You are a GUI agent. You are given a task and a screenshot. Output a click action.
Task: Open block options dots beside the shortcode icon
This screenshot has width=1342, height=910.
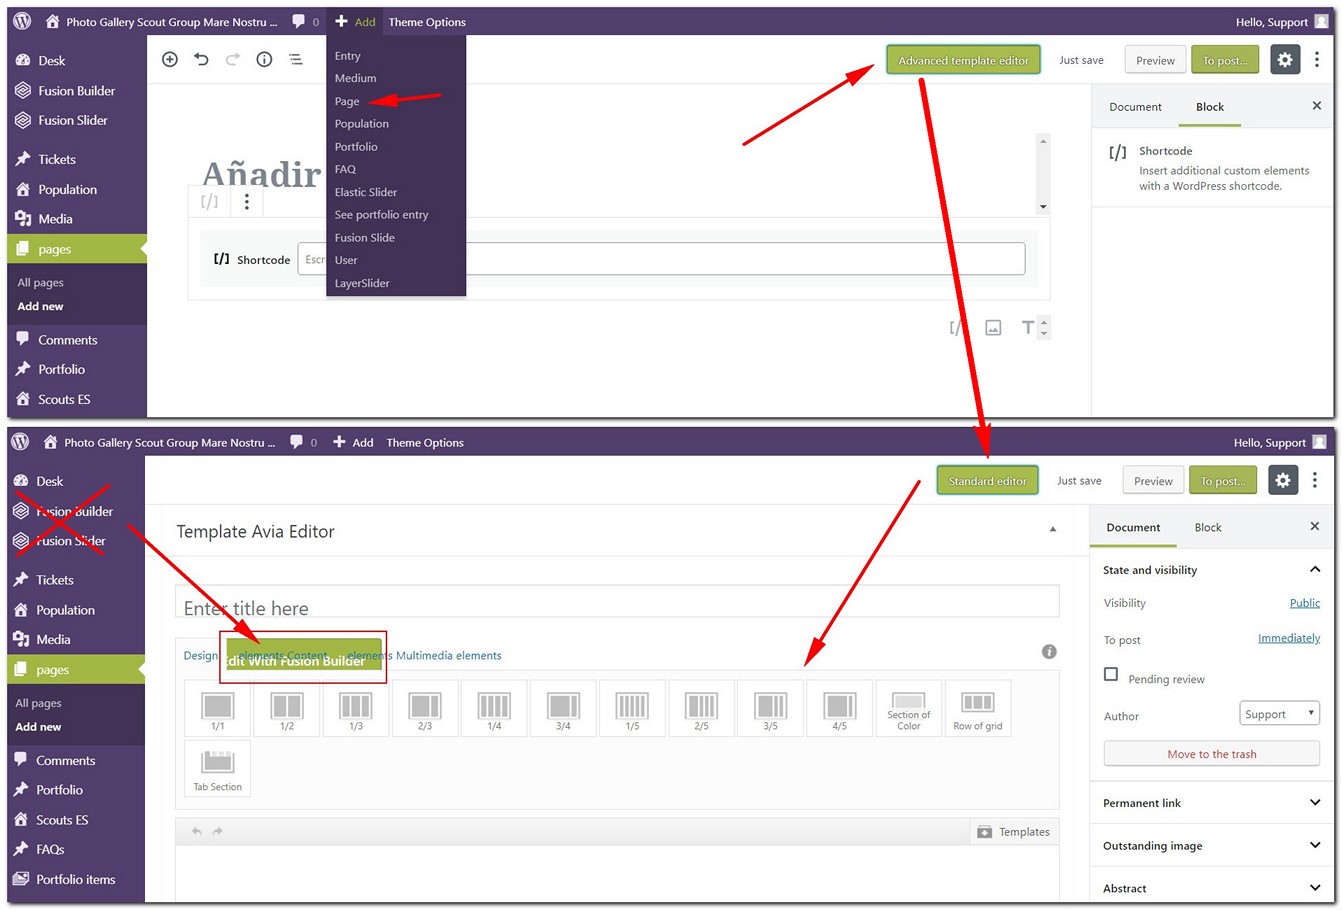click(247, 201)
